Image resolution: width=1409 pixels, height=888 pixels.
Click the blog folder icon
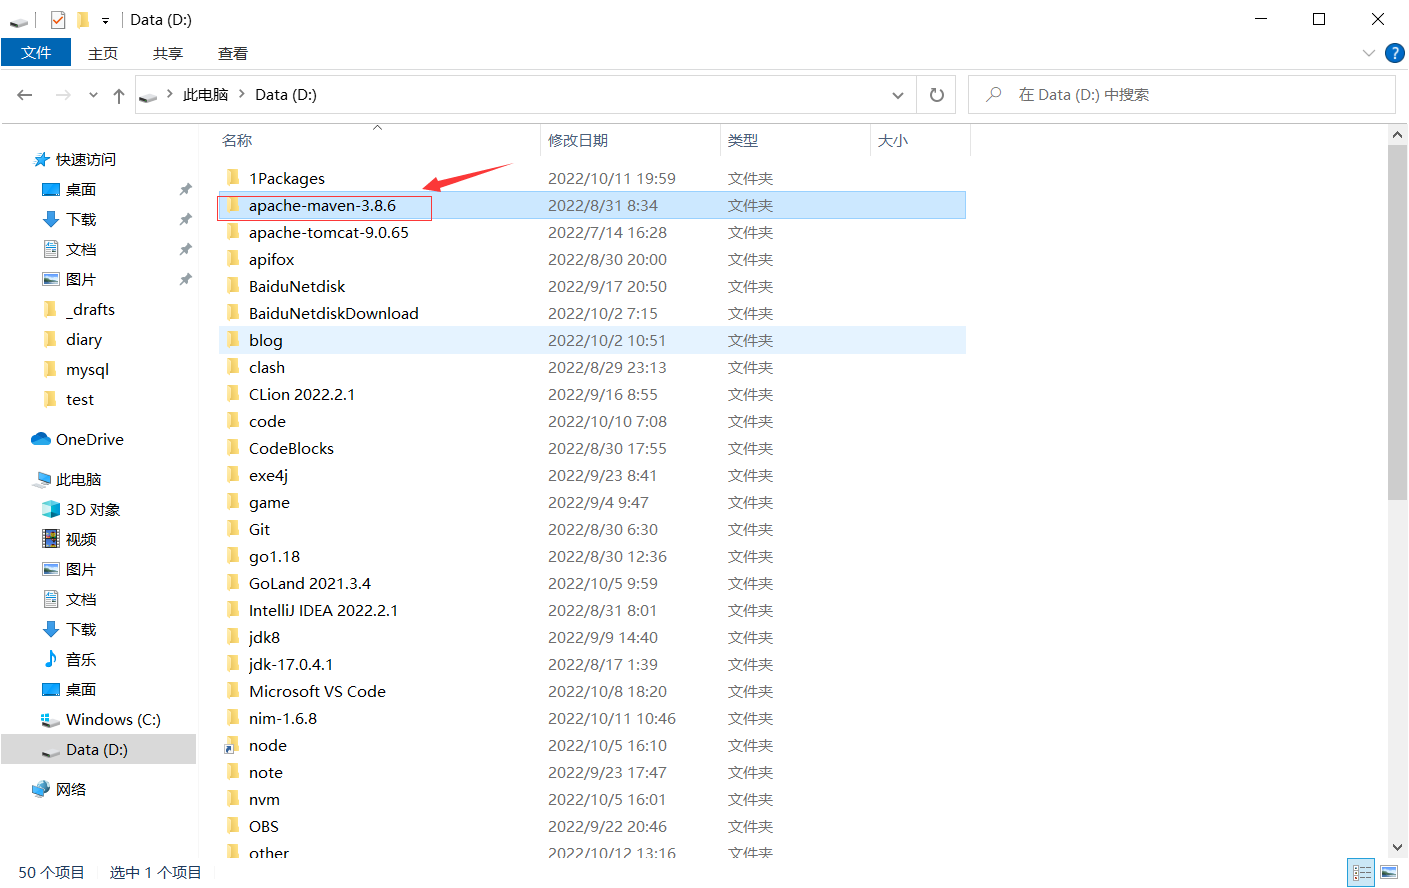coord(233,340)
